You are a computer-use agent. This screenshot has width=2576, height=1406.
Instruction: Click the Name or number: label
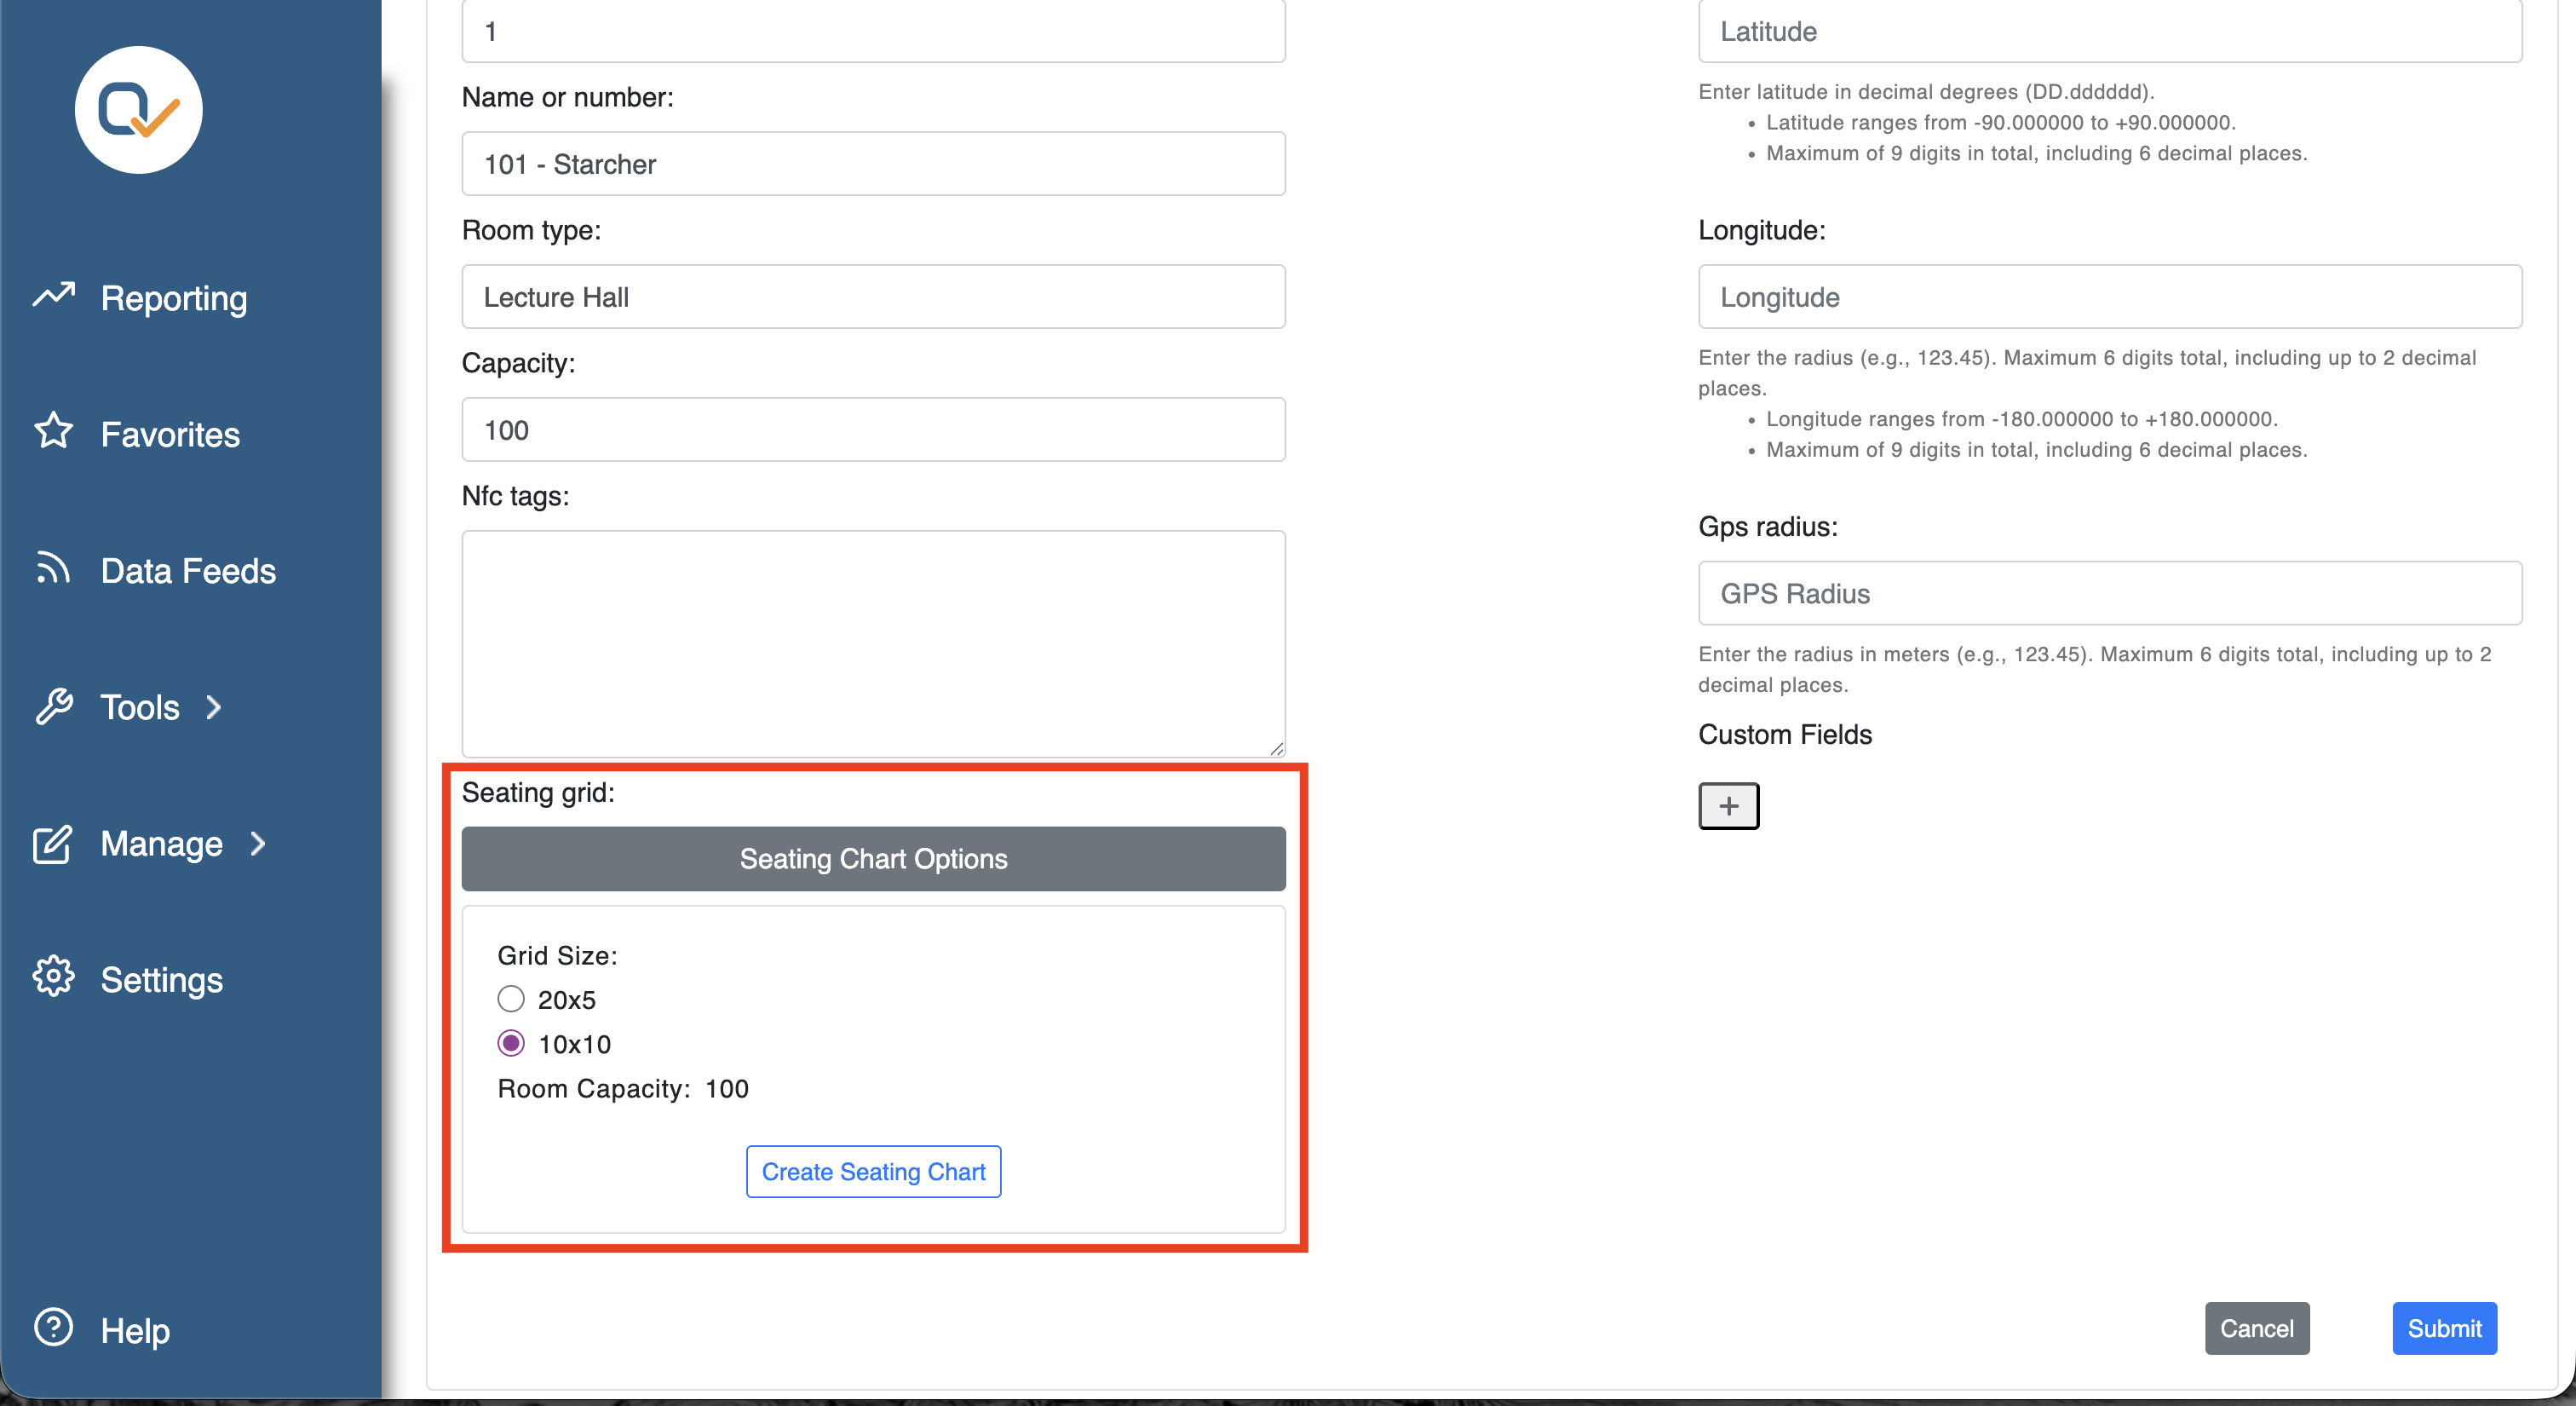point(567,97)
